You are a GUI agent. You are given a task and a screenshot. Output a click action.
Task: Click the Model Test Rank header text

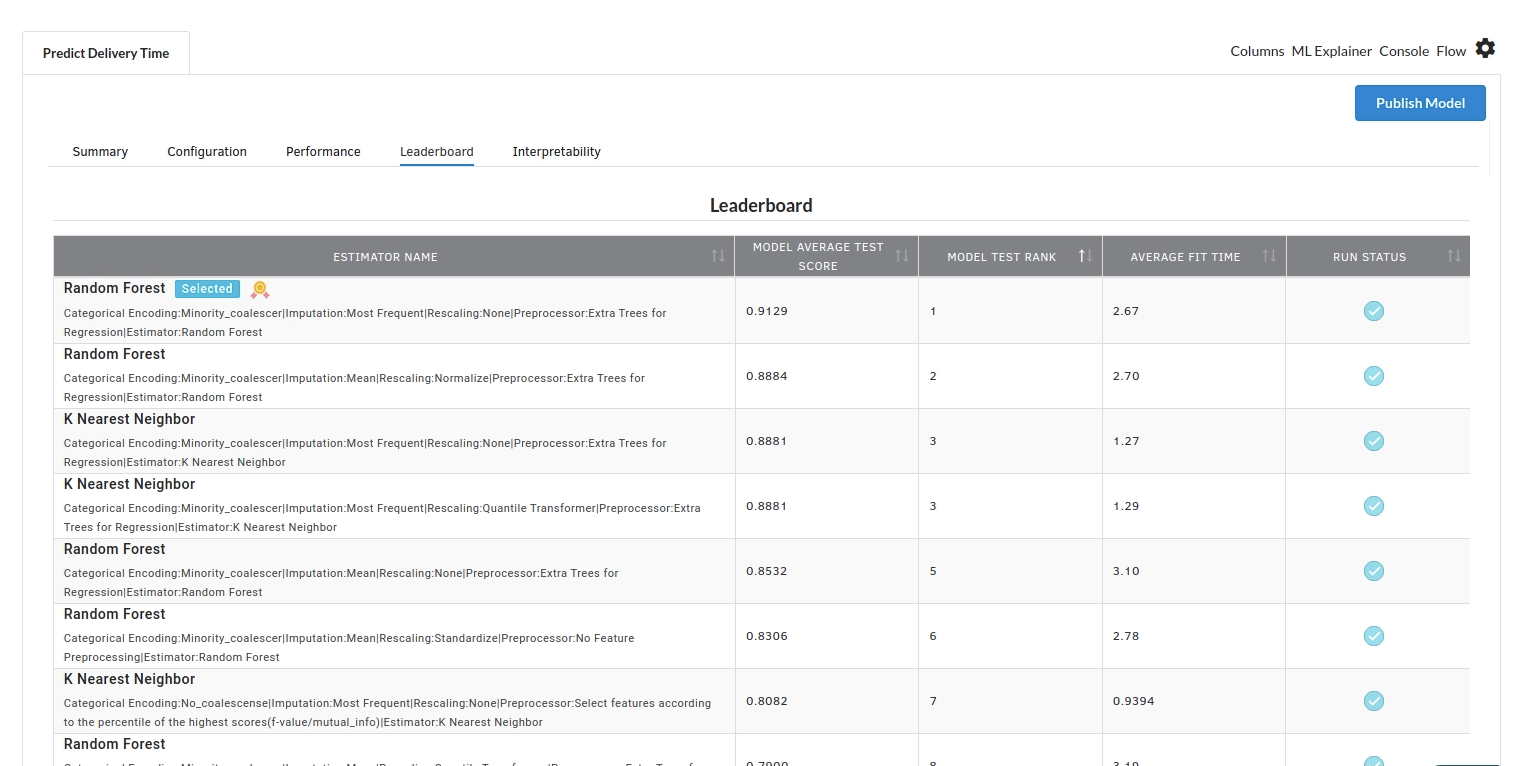click(1001, 257)
